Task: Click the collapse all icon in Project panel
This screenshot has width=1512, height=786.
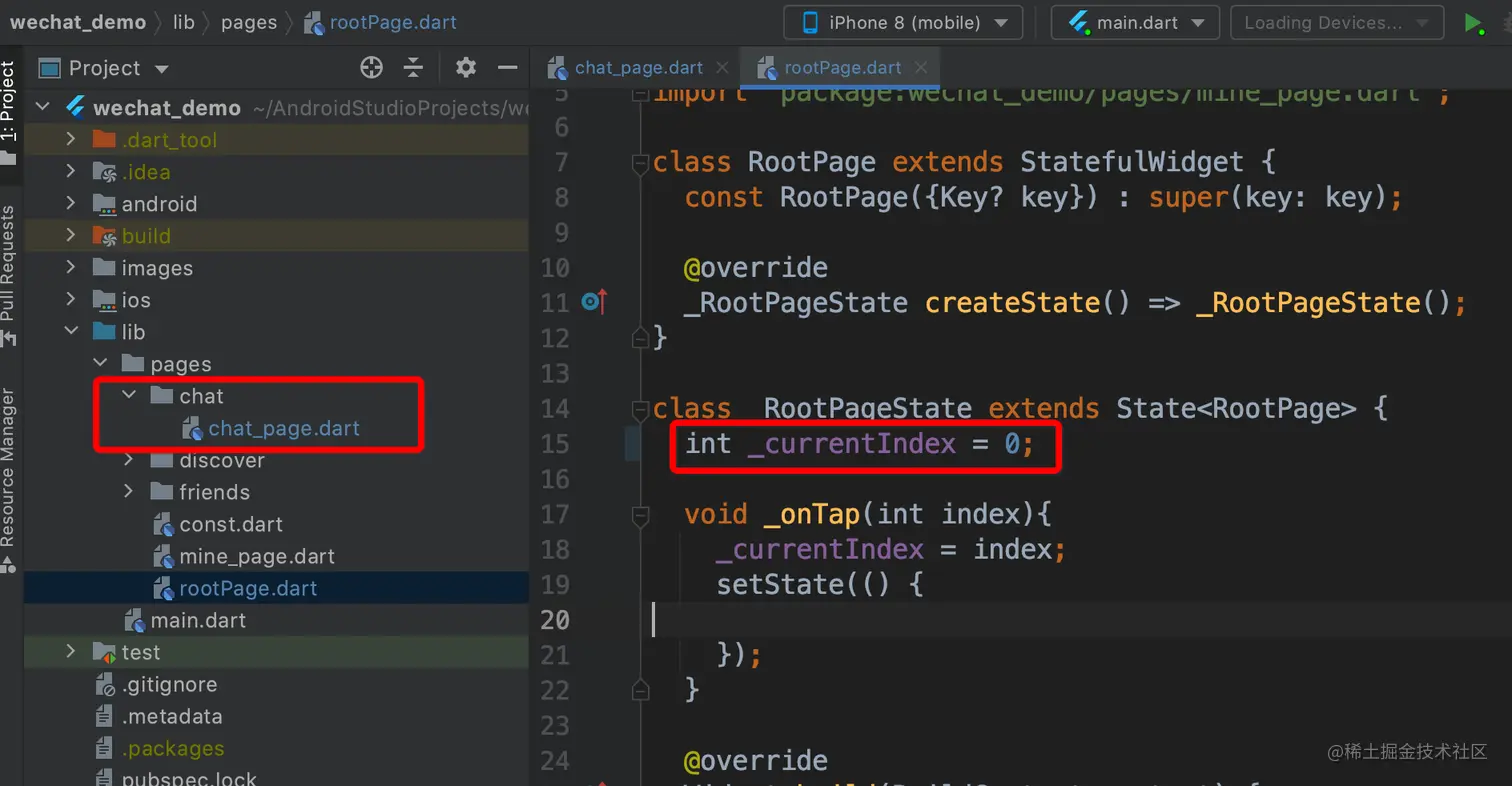Action: [x=414, y=68]
